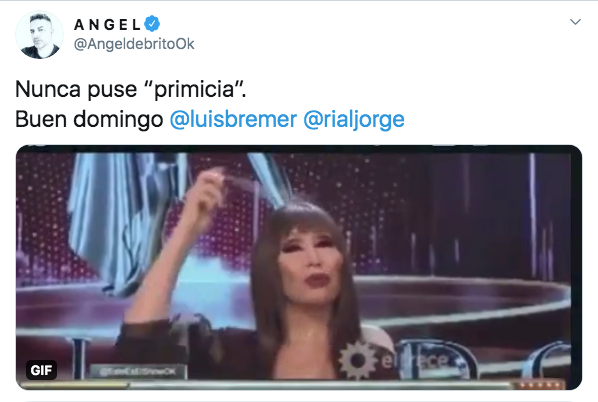Open the @AngeldebritoOk handle
598x402 pixels.
[x=134, y=44]
